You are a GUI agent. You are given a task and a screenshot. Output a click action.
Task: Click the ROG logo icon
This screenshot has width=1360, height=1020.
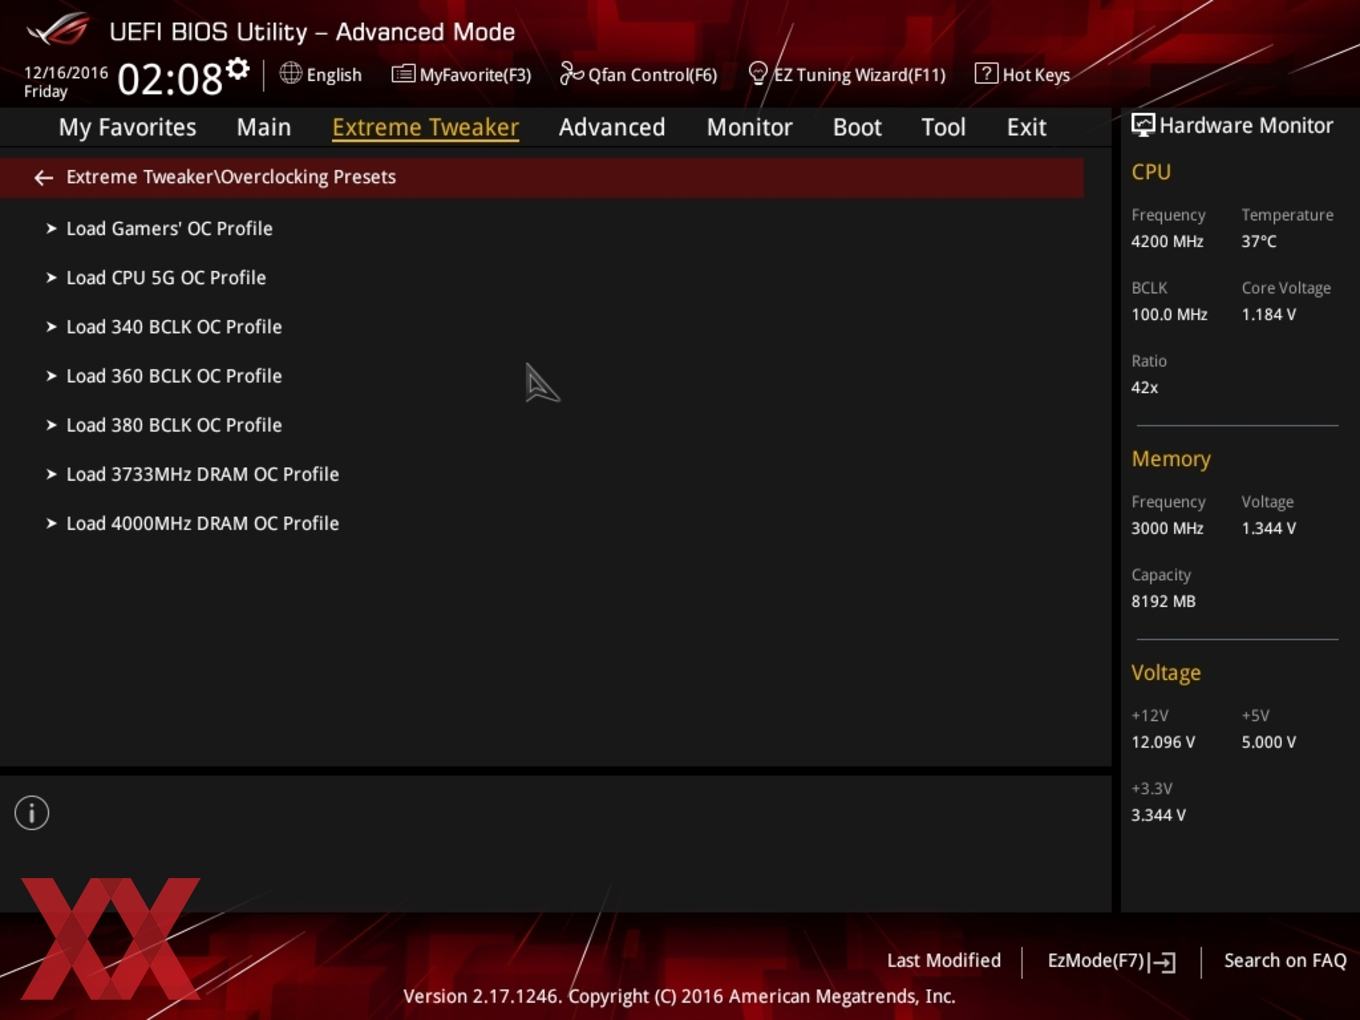[x=58, y=30]
